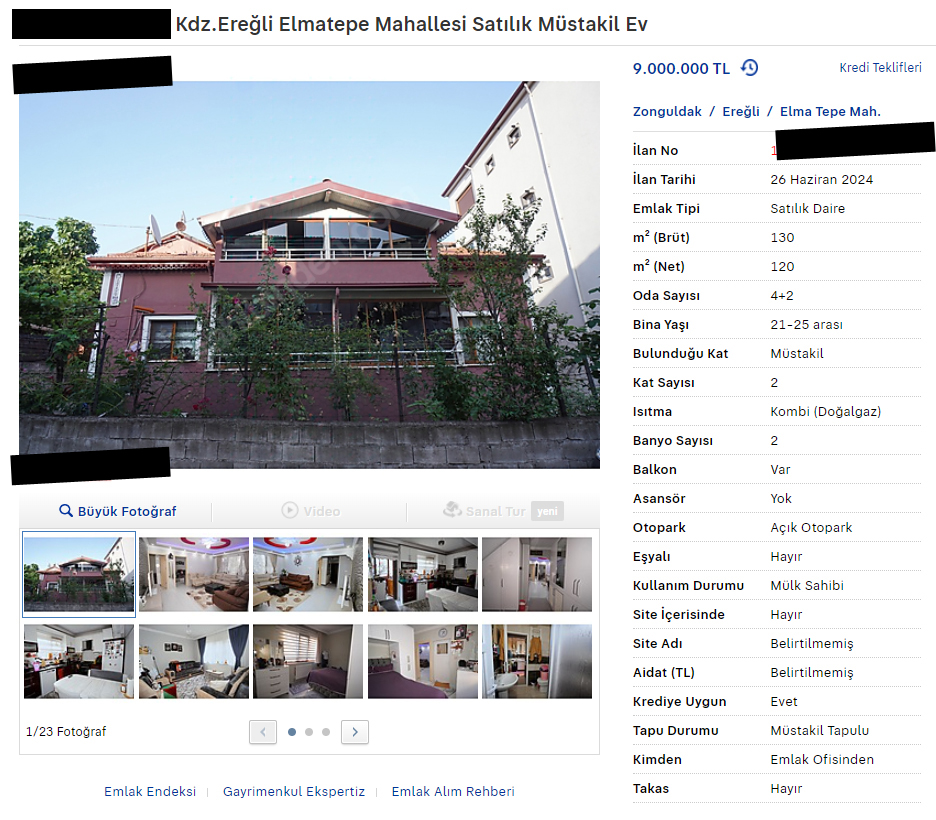Open Elma Tepe Mah. location link

coord(830,112)
